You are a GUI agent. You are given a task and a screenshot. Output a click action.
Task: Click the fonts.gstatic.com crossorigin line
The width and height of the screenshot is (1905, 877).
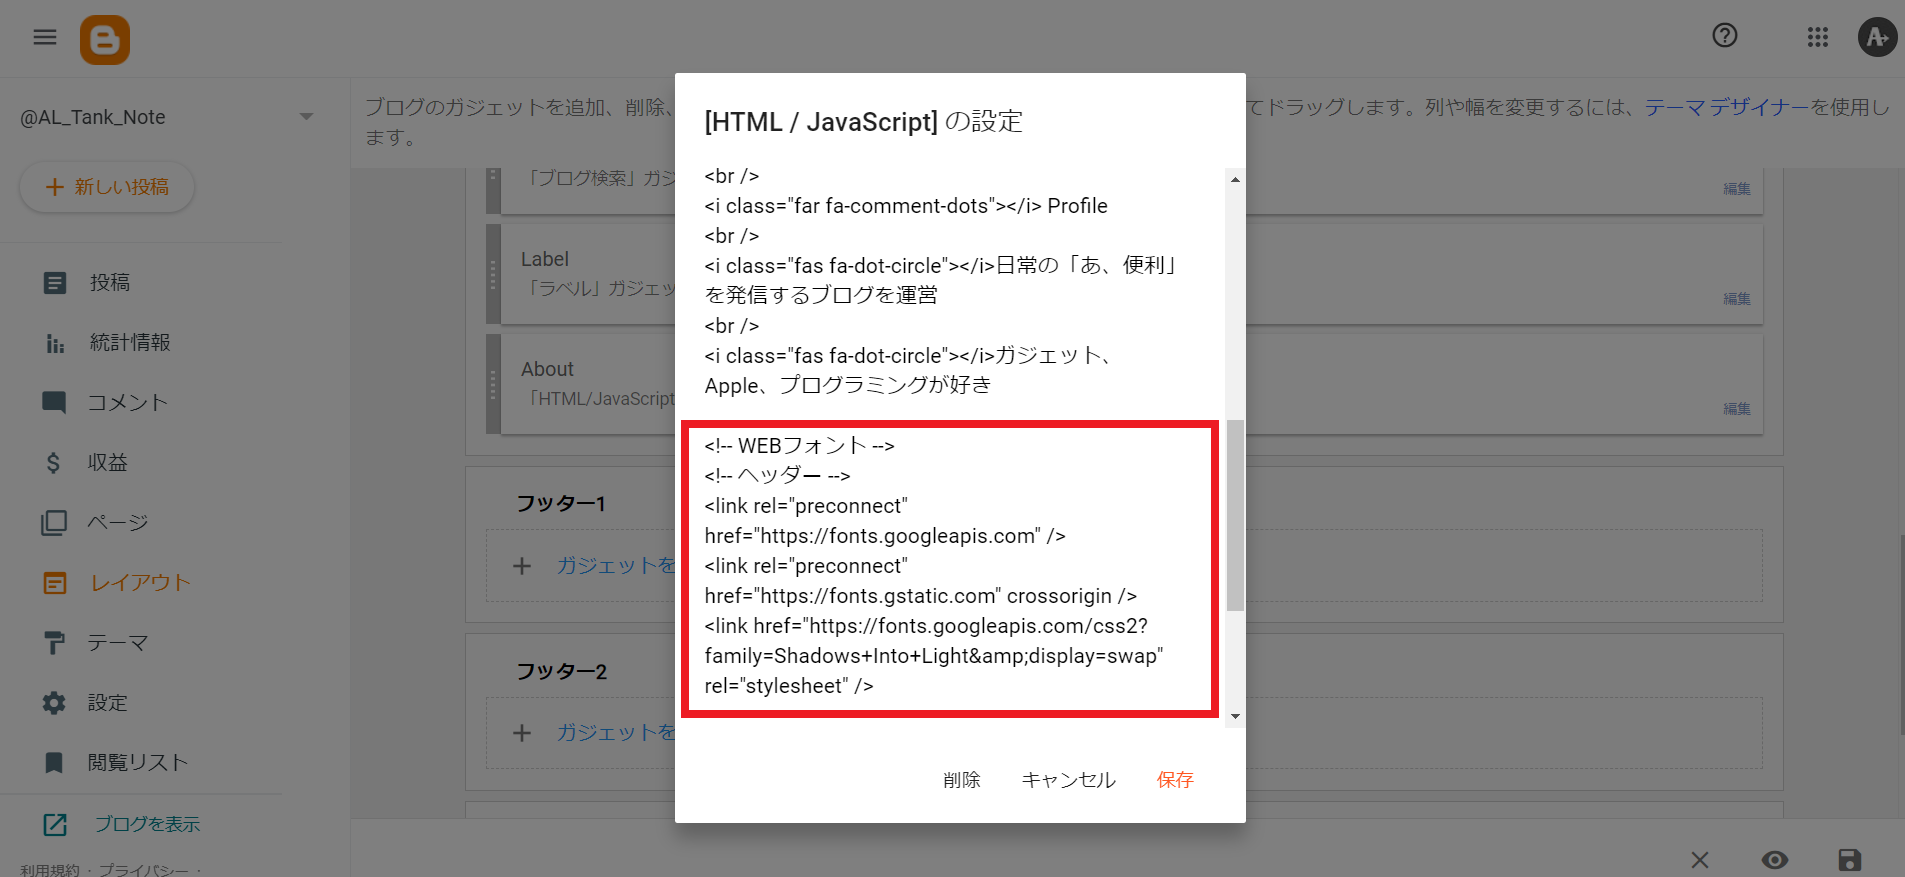pyautogui.click(x=921, y=596)
